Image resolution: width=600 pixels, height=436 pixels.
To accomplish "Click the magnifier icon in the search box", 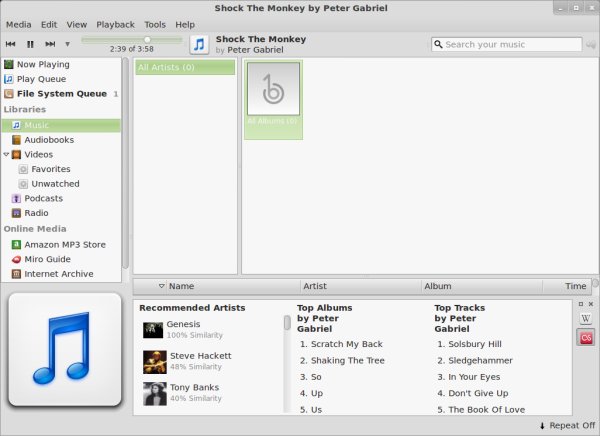I will click(x=439, y=44).
